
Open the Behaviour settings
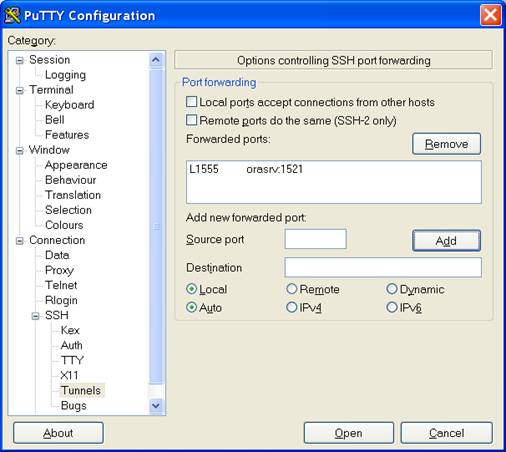click(70, 180)
